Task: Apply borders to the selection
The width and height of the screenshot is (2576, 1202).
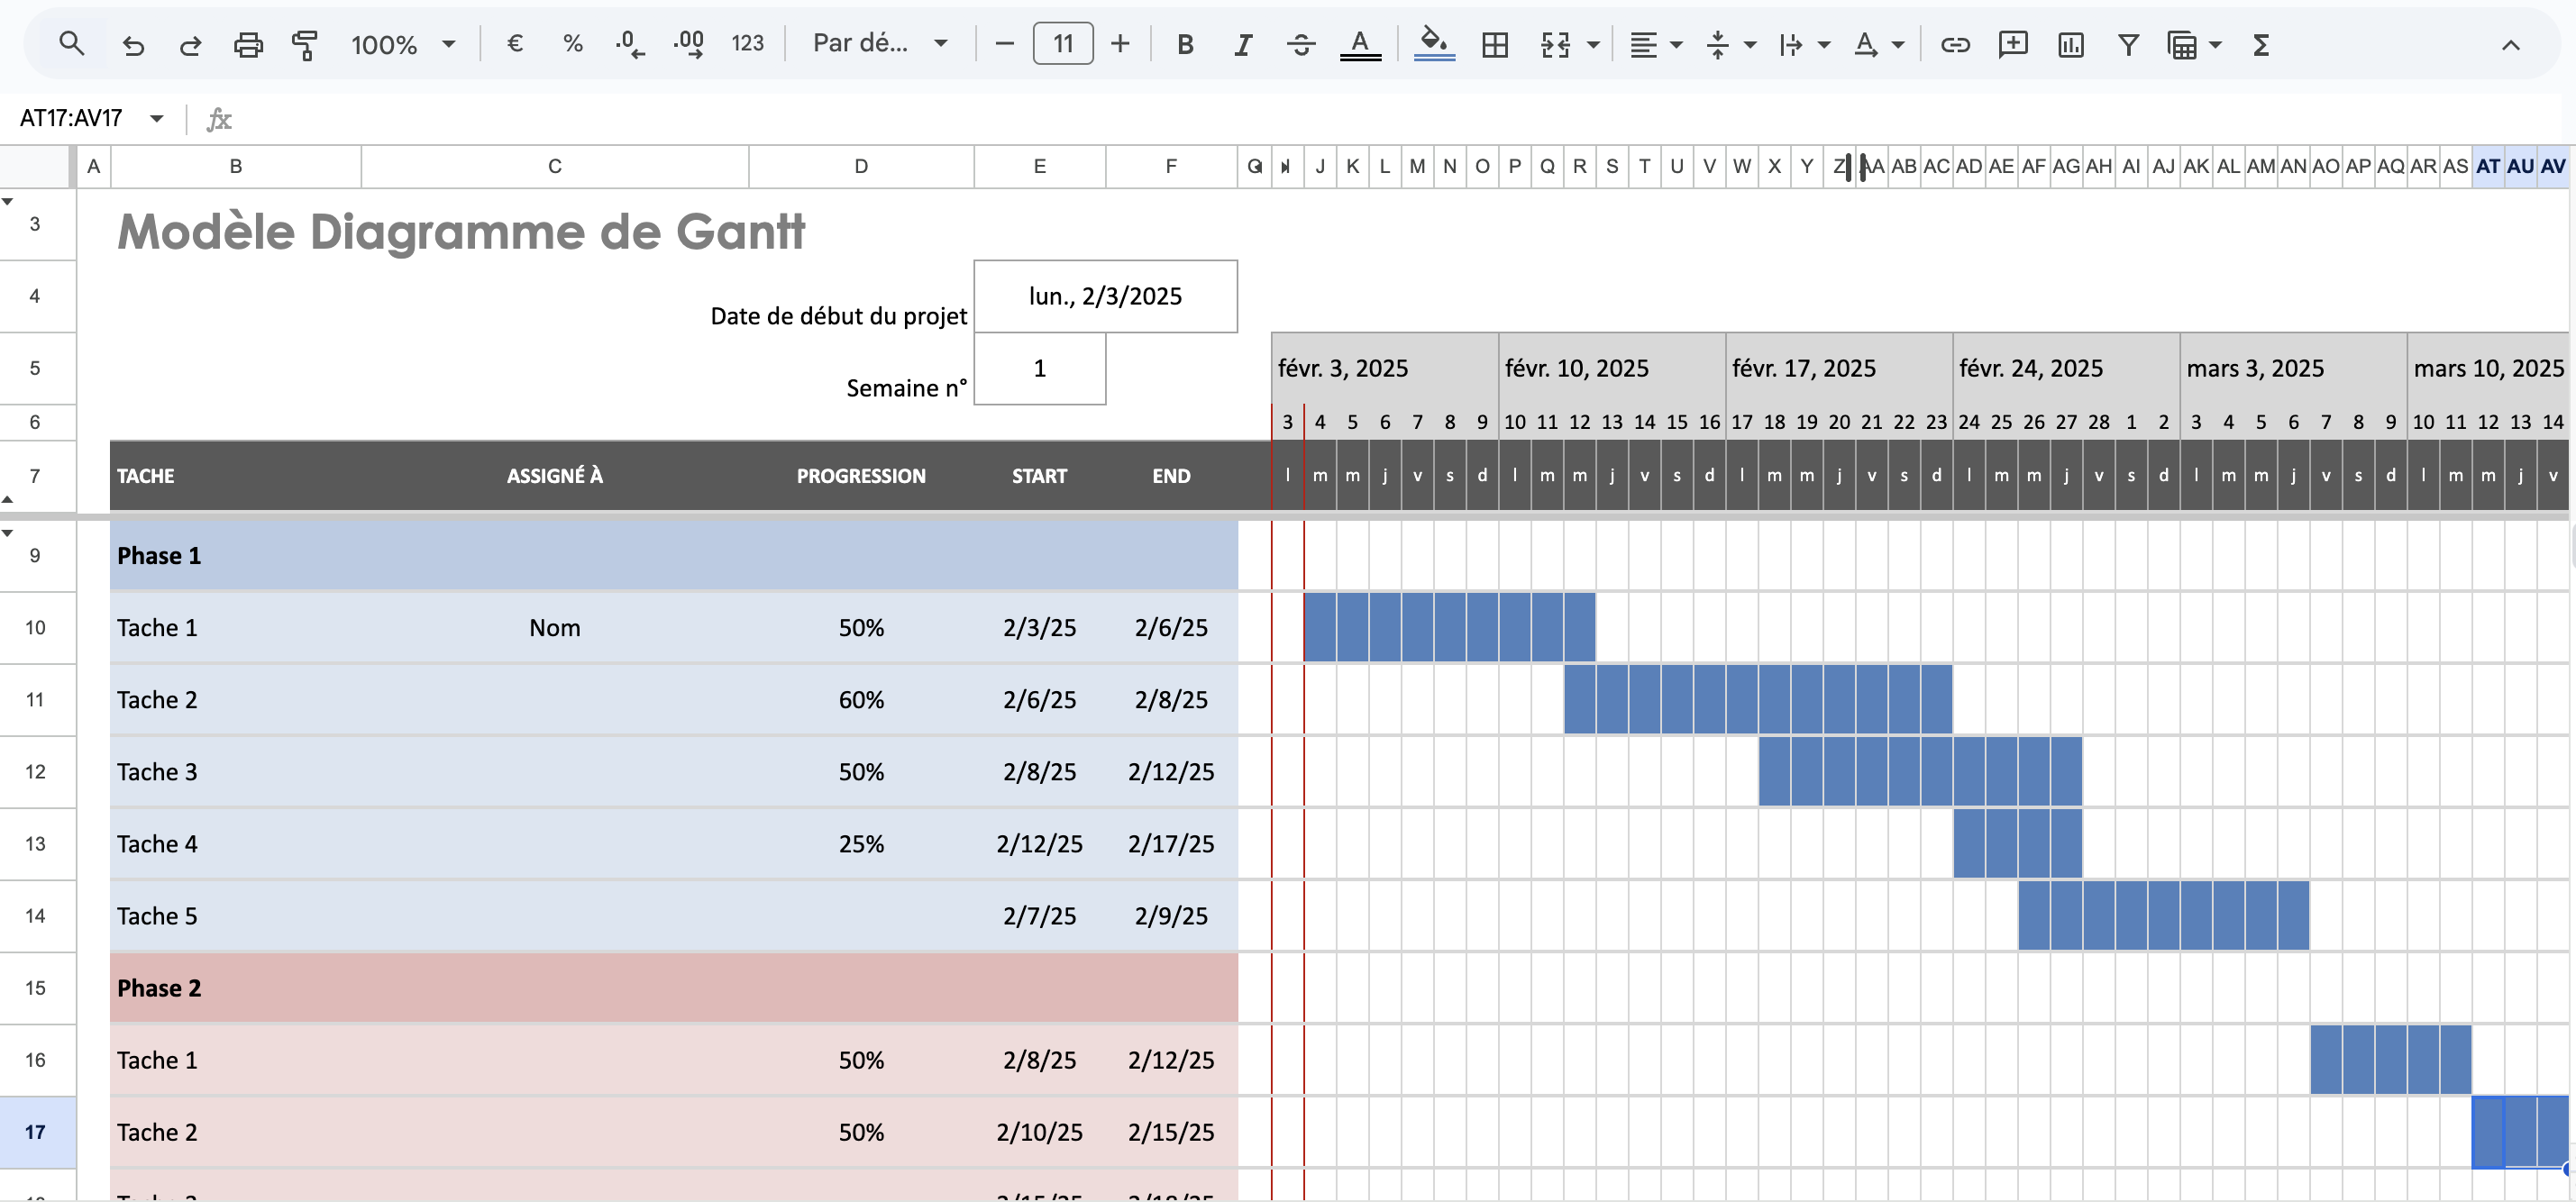Action: coord(1494,44)
